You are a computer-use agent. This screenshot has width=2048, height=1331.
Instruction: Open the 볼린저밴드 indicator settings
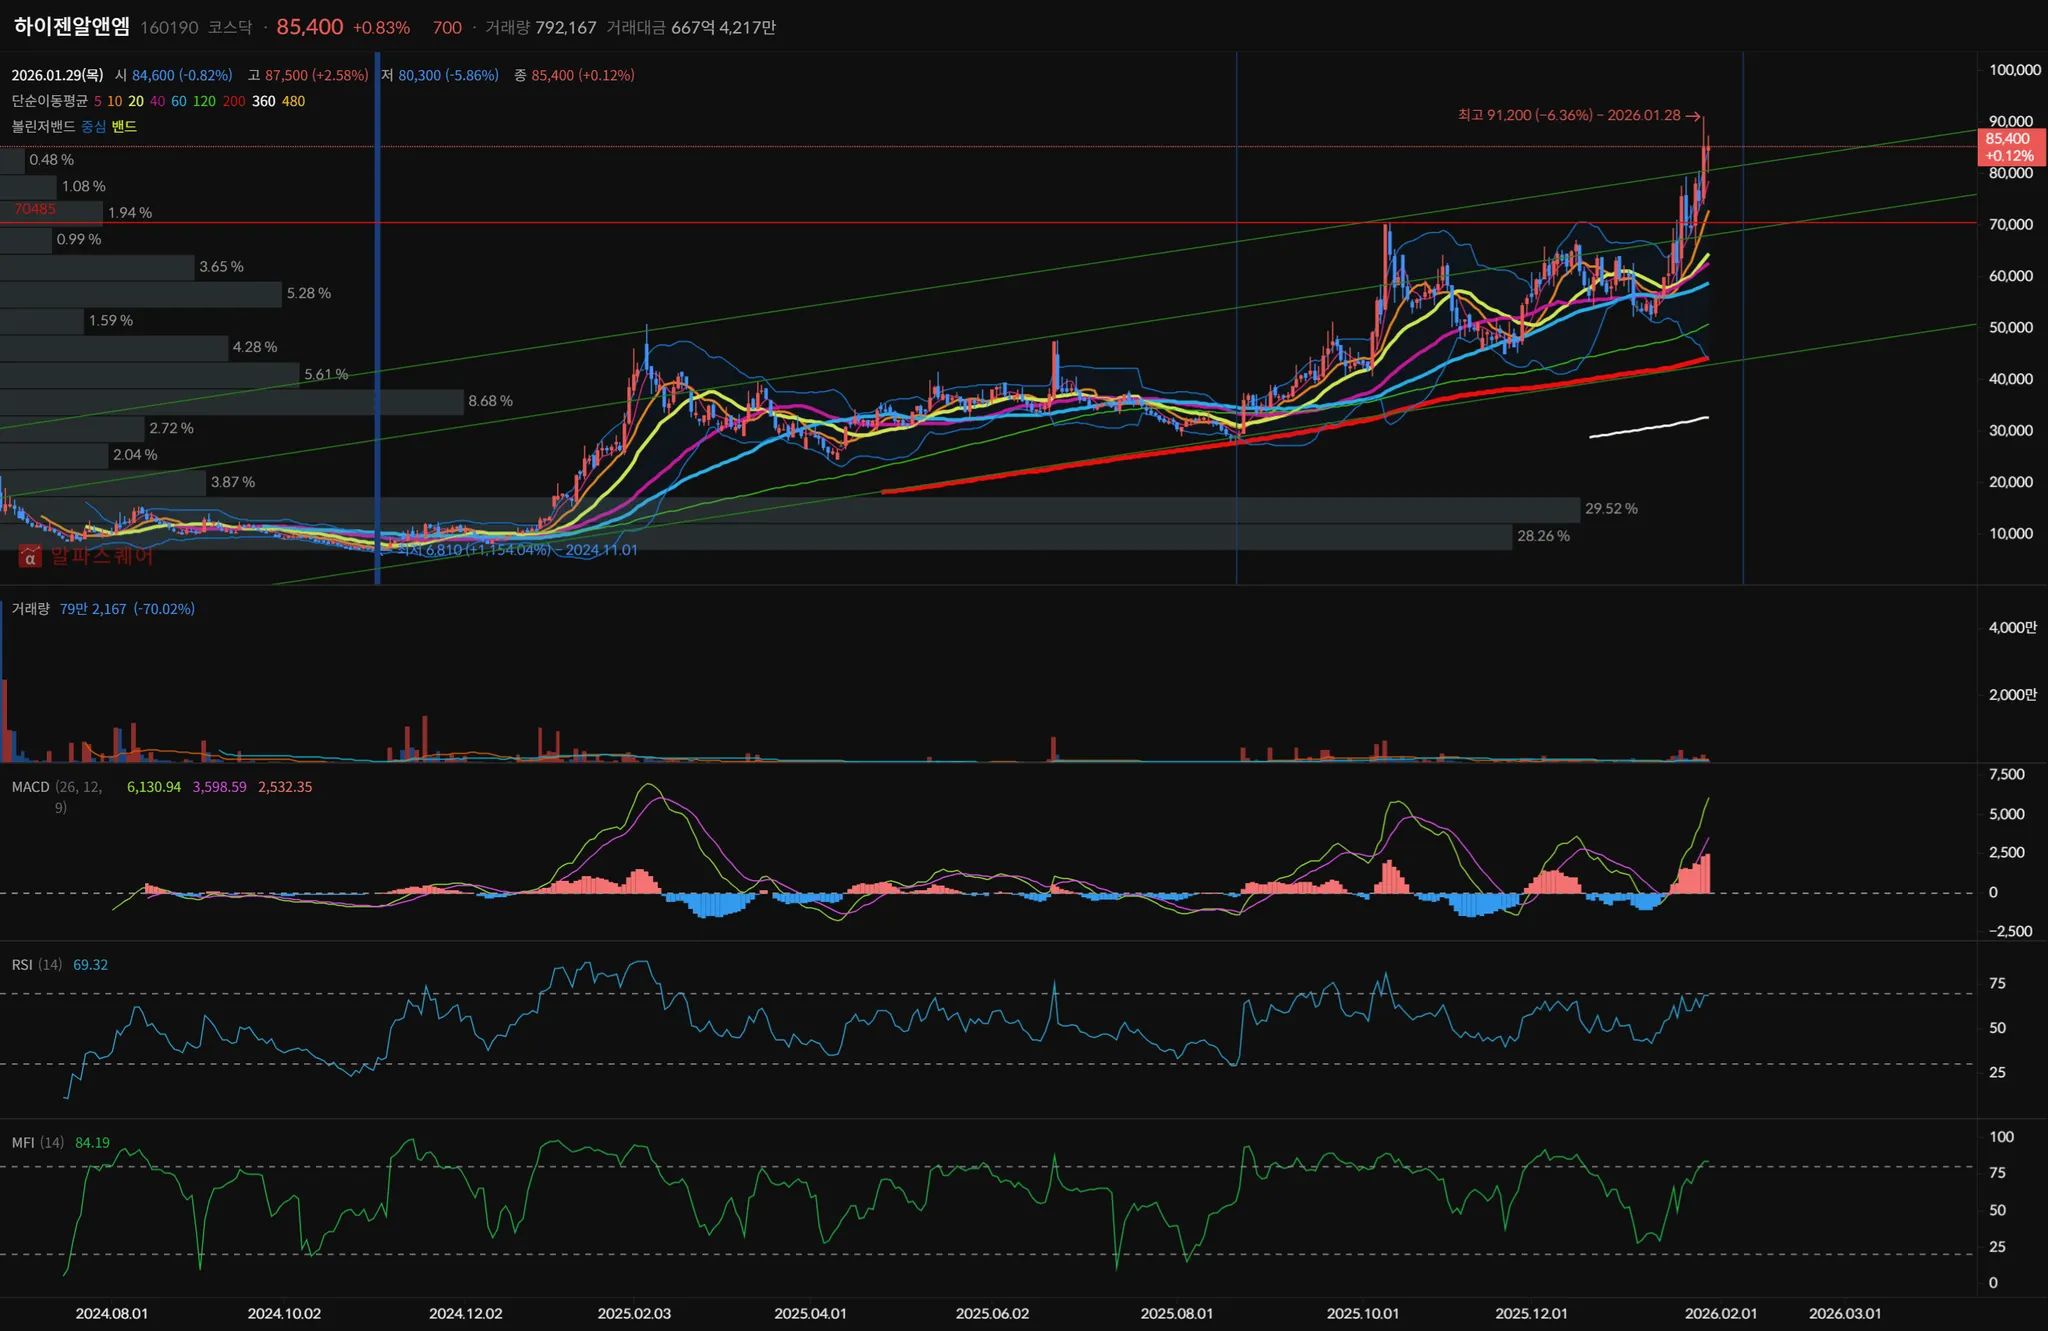[x=43, y=127]
